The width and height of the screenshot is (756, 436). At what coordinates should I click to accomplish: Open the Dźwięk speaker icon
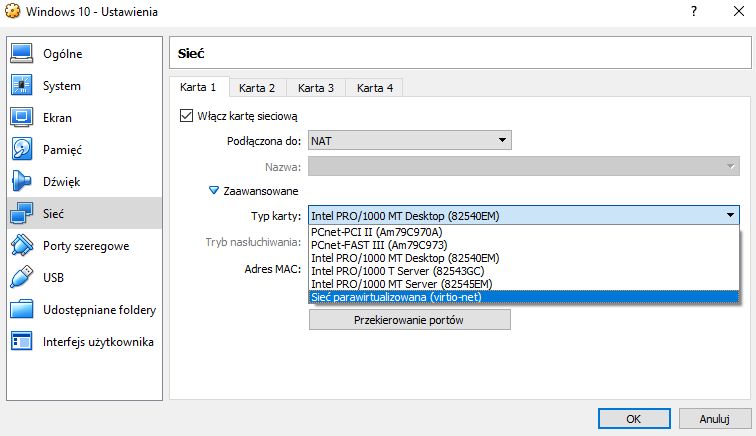point(22,181)
